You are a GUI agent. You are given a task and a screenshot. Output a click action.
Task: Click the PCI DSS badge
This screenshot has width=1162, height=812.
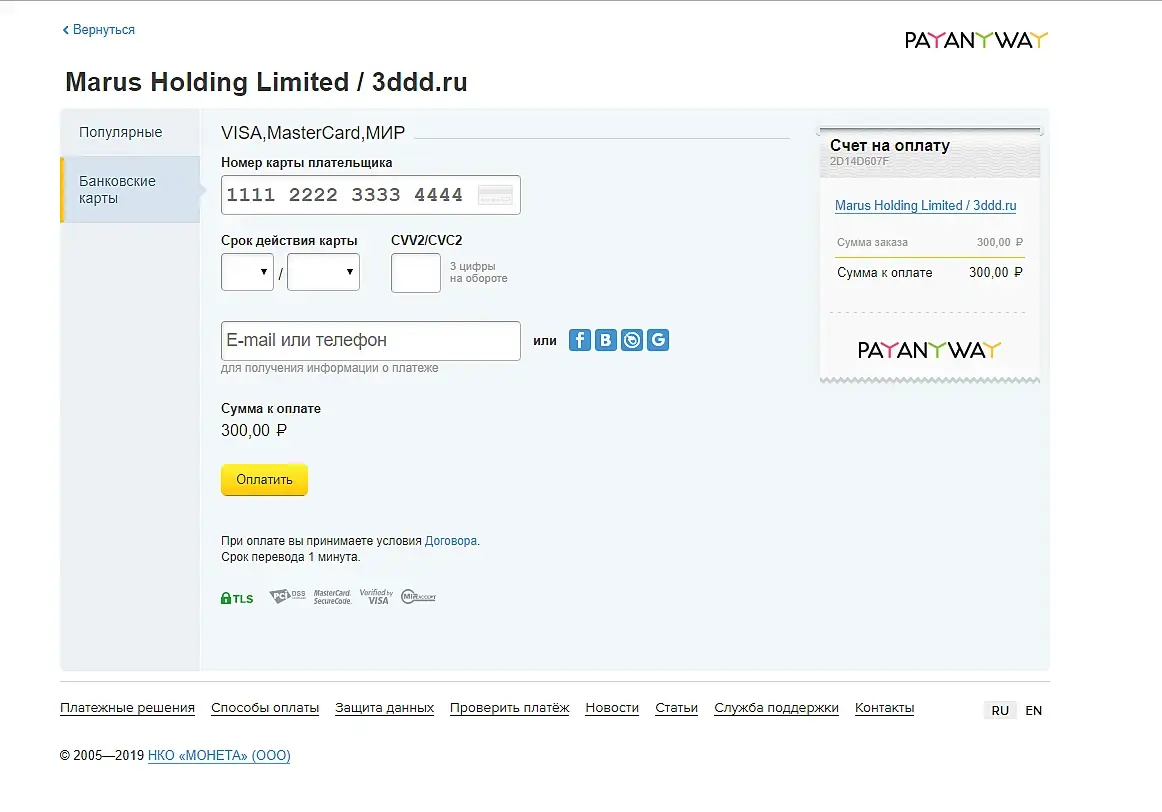[x=287, y=597]
